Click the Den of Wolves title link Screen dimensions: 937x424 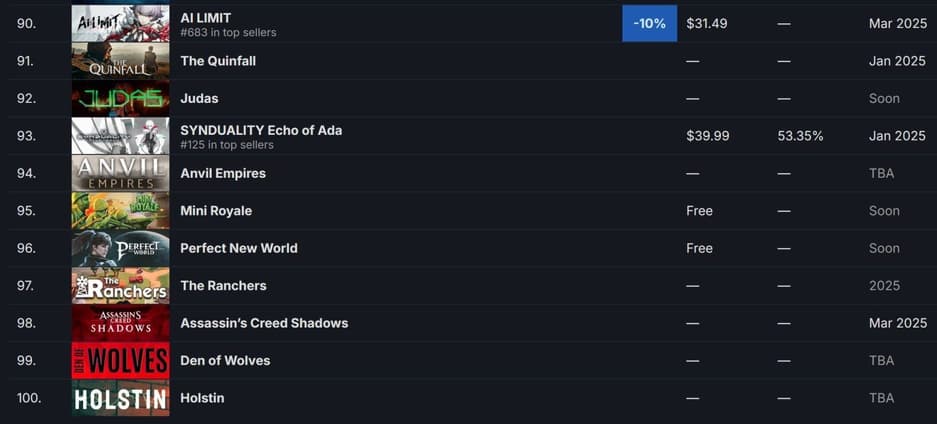coord(225,361)
